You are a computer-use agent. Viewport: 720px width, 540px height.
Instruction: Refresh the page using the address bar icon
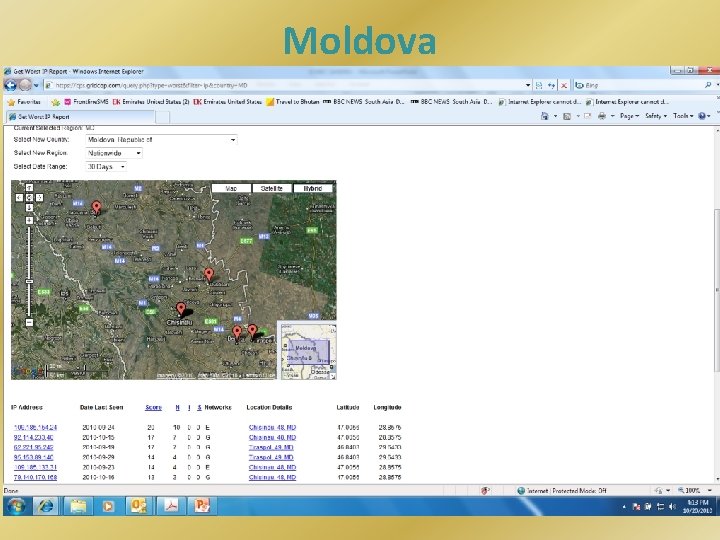coord(551,85)
